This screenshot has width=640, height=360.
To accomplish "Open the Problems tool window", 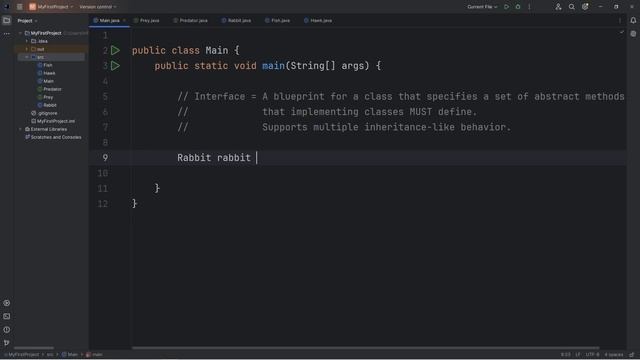I will (x=7, y=329).
